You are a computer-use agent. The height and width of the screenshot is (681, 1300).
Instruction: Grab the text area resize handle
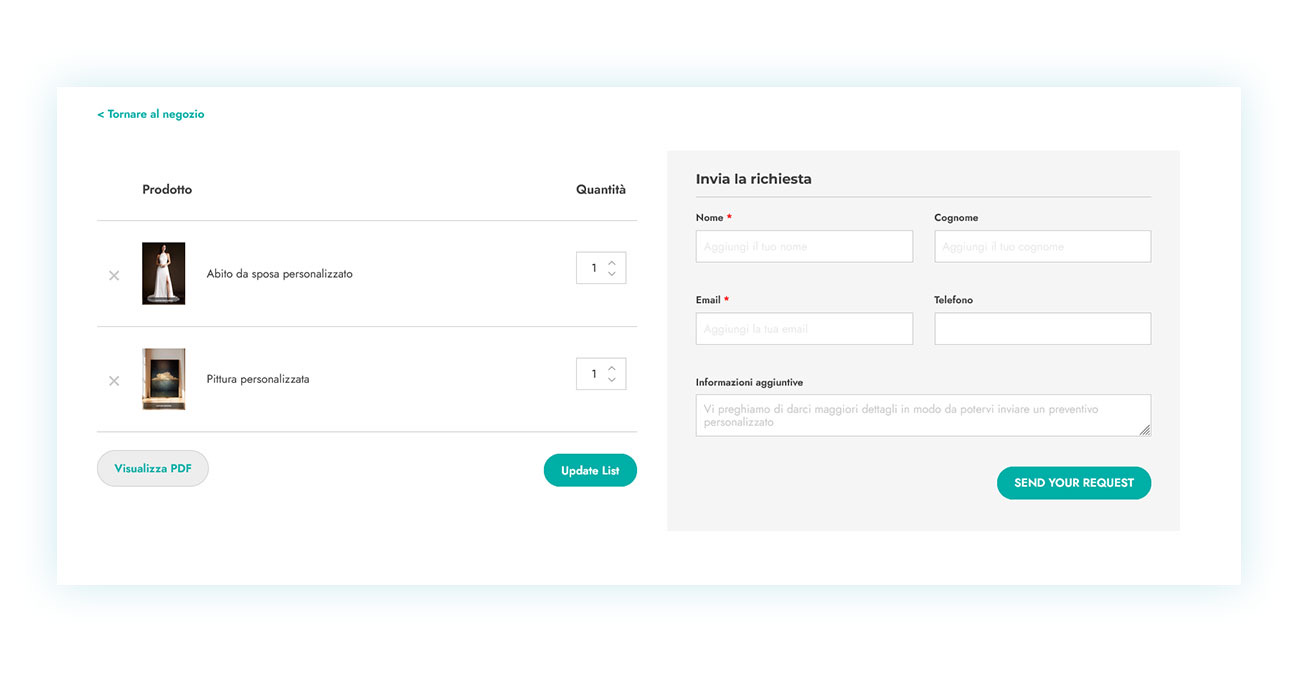(1145, 430)
